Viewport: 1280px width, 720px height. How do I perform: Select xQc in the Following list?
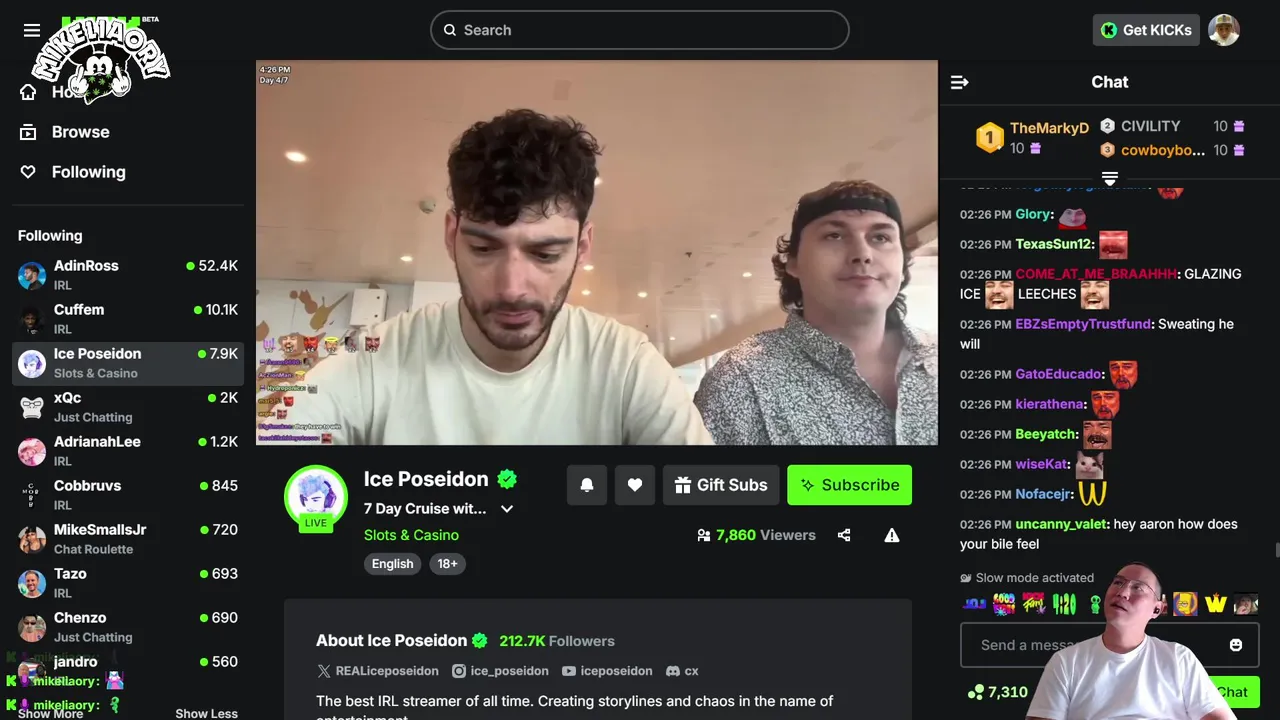click(128, 407)
